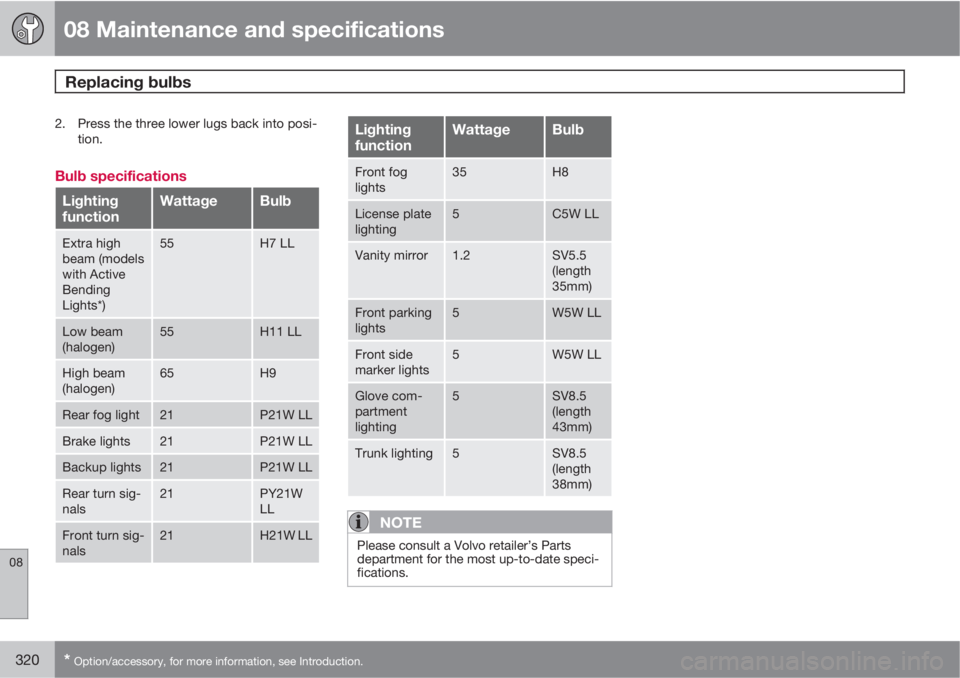Image resolution: width=960 pixels, height=678 pixels.
Task: Select the 'SV8.5 (length 43mm)' bulb cell
Action: coord(578,412)
